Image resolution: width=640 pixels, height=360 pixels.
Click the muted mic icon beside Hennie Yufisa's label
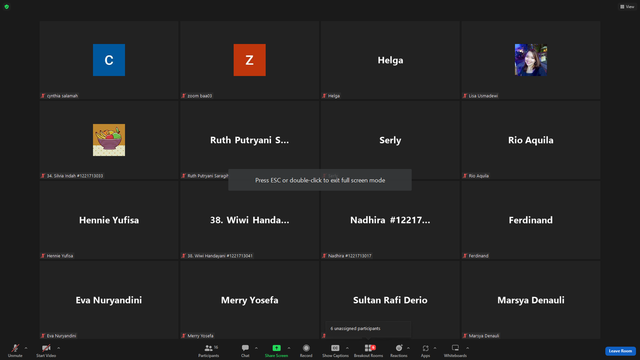coord(43,256)
